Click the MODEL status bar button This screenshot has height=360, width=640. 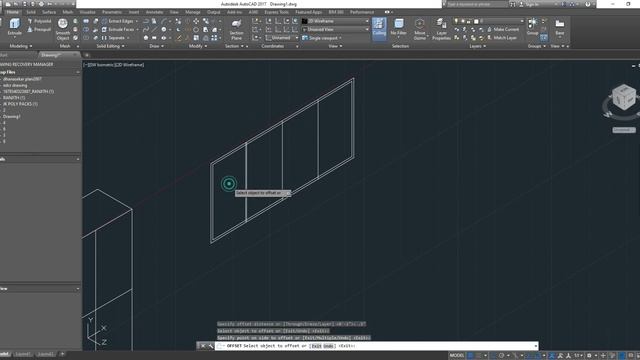pos(457,356)
